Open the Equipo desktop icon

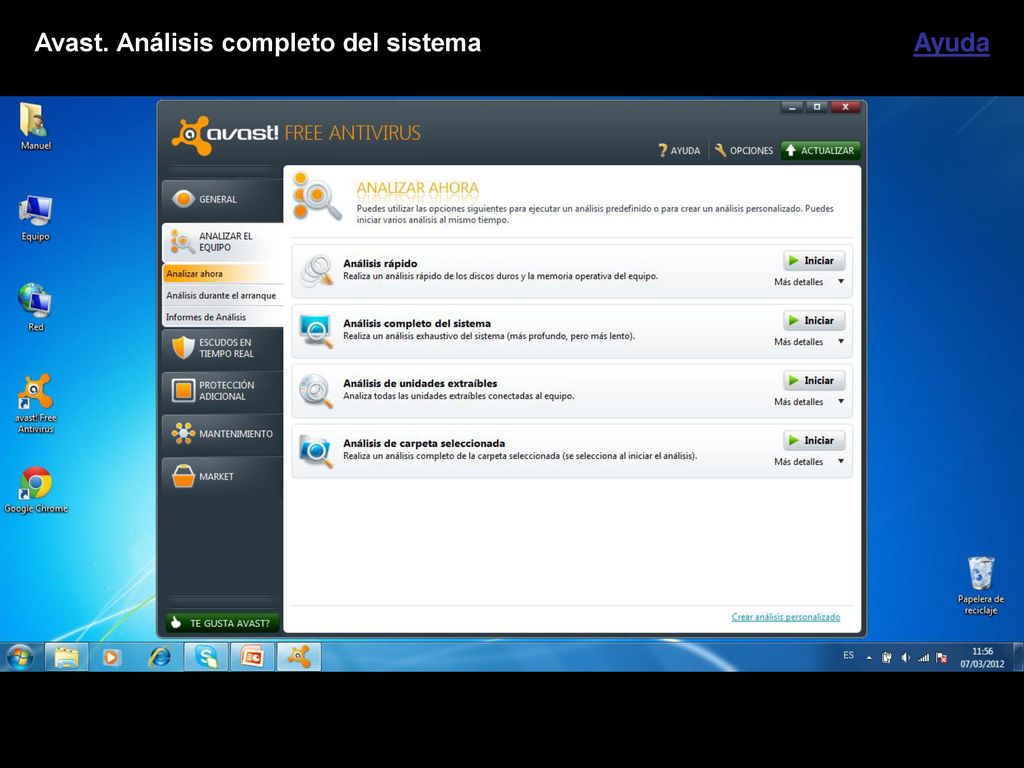pos(35,217)
